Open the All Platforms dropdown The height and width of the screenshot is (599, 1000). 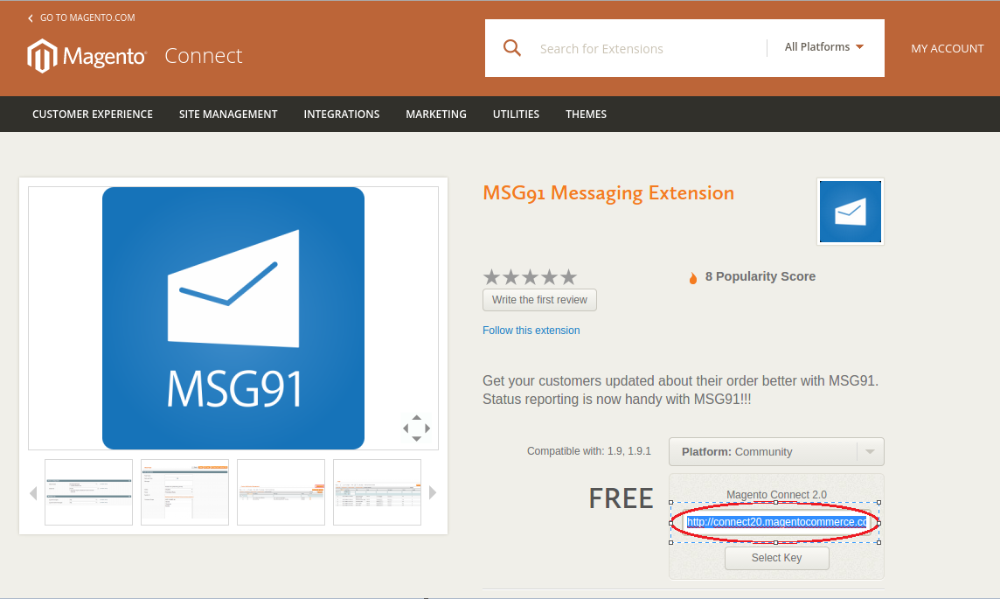824,47
